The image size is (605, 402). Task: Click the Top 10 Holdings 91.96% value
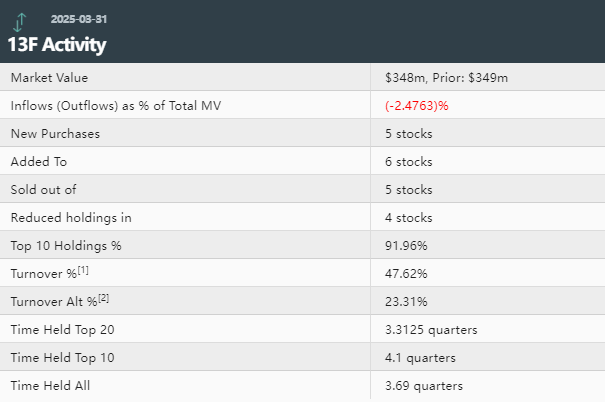(405, 245)
